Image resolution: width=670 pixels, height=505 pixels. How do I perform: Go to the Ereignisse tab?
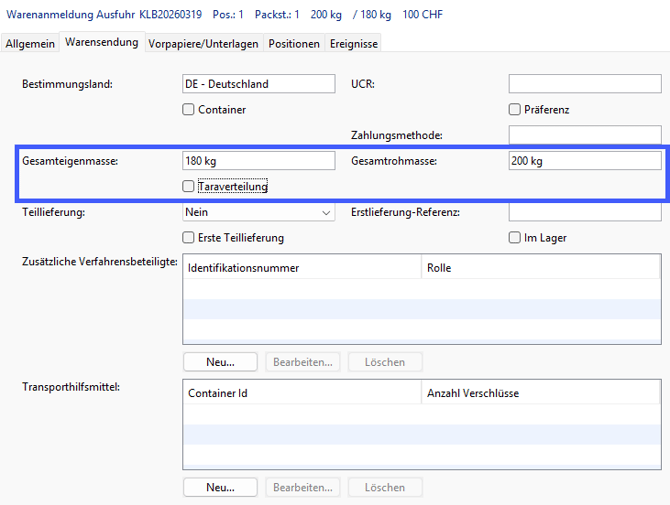coord(354,43)
